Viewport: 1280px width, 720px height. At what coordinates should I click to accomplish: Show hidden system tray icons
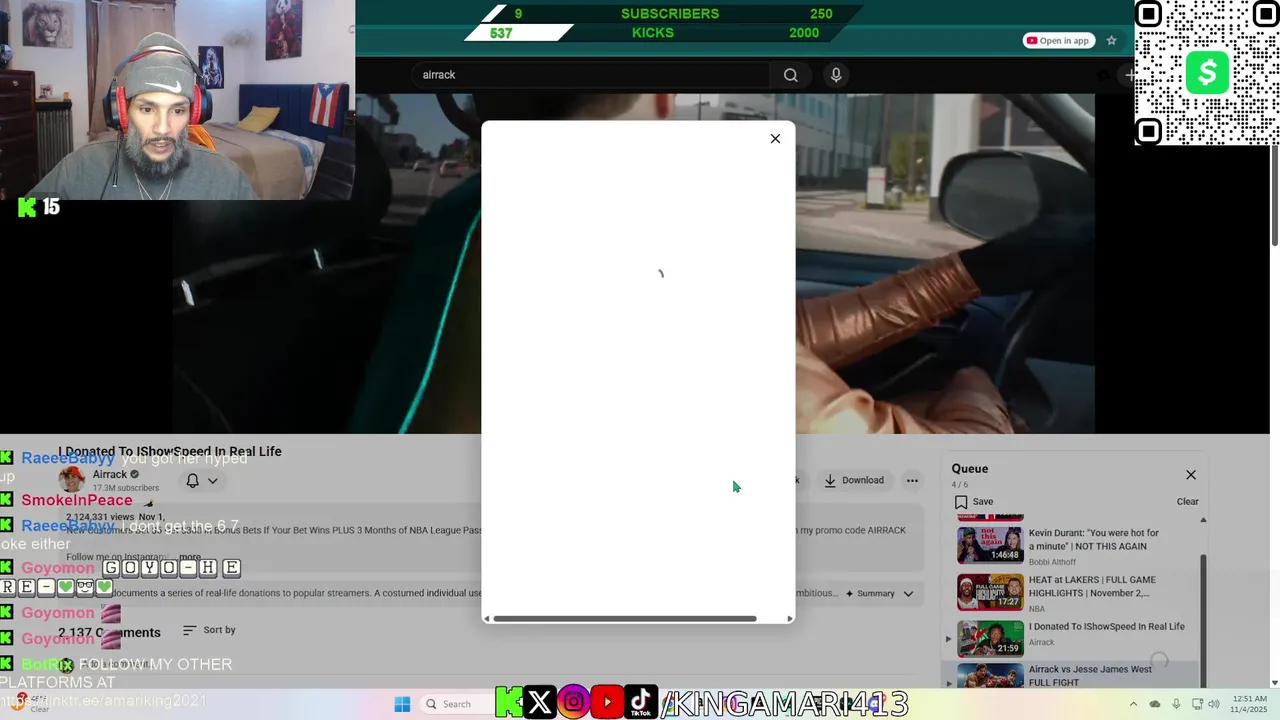(1133, 704)
